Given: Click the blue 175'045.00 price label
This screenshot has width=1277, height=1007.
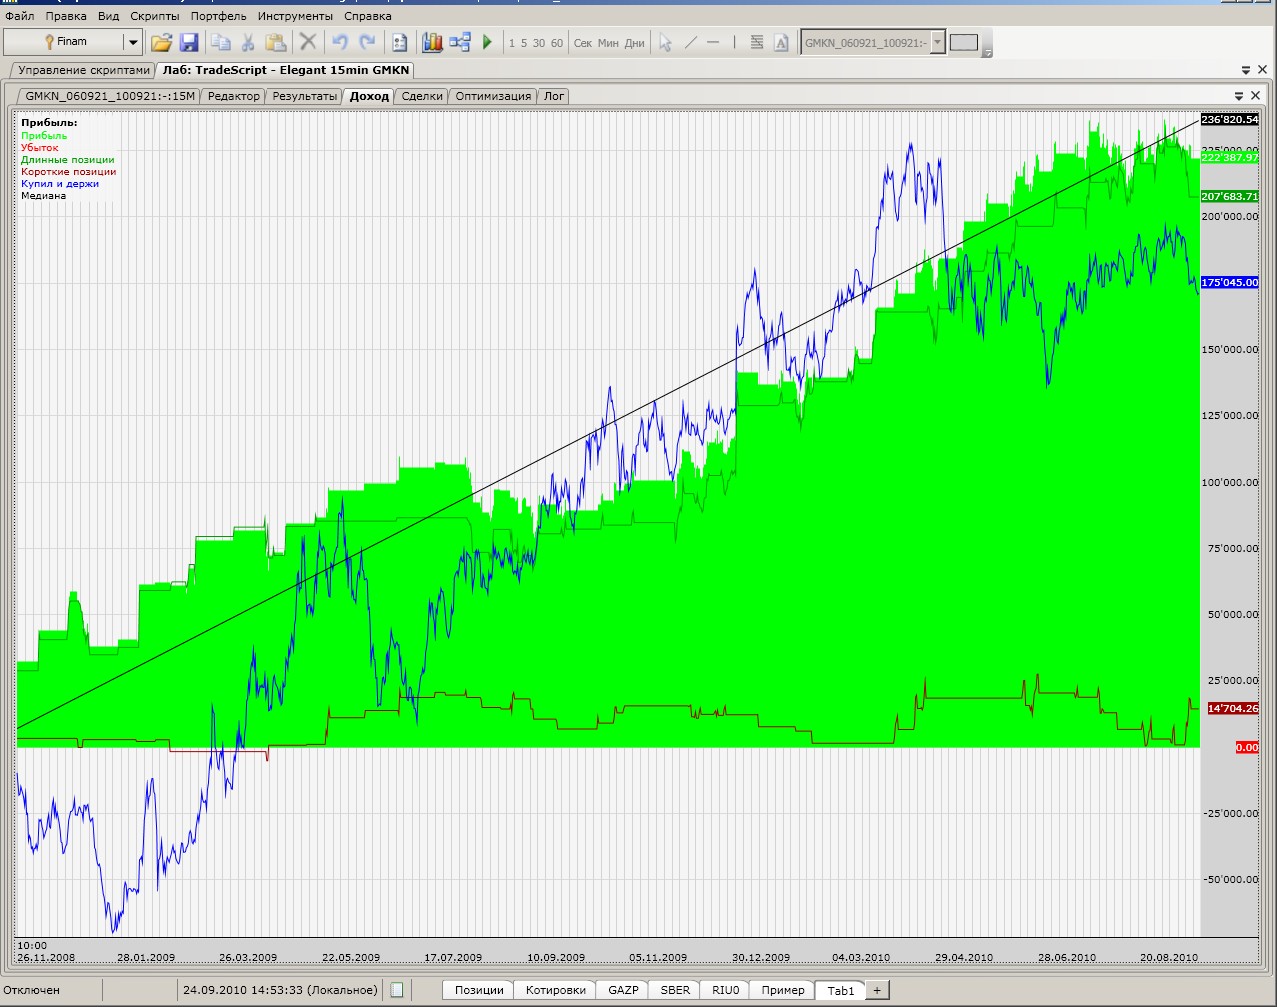Looking at the screenshot, I should [1229, 283].
